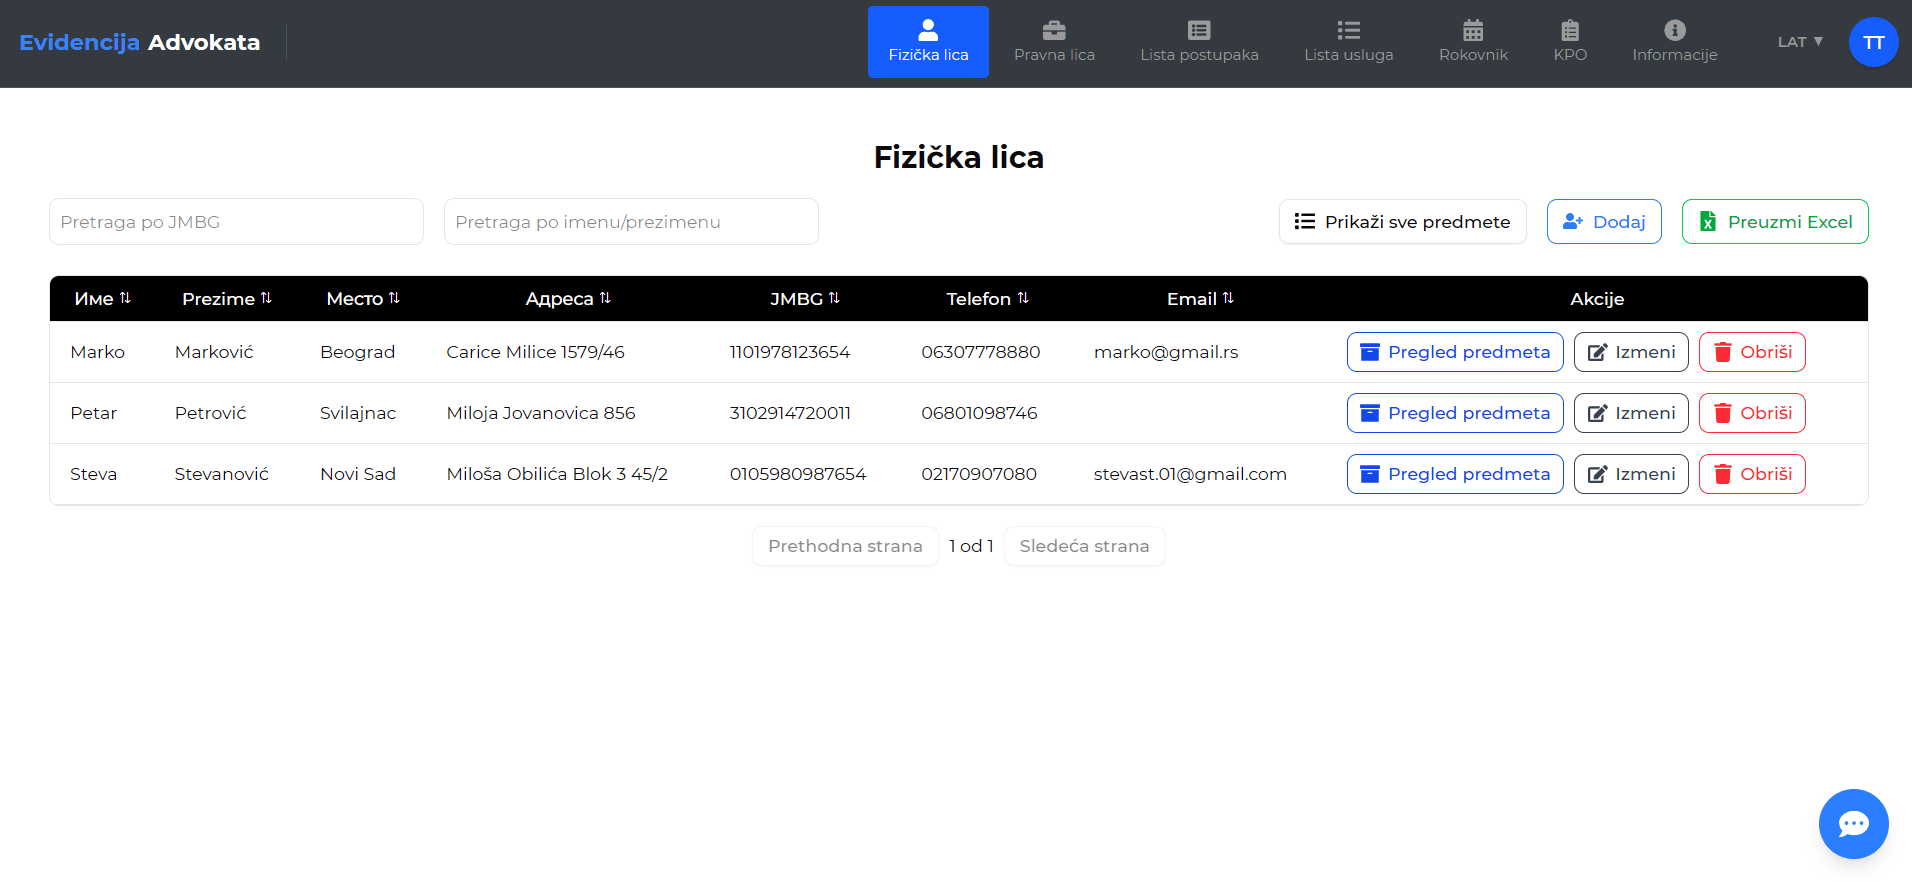Sort by the Адреса column arrows
1912x882 pixels.
click(x=605, y=298)
